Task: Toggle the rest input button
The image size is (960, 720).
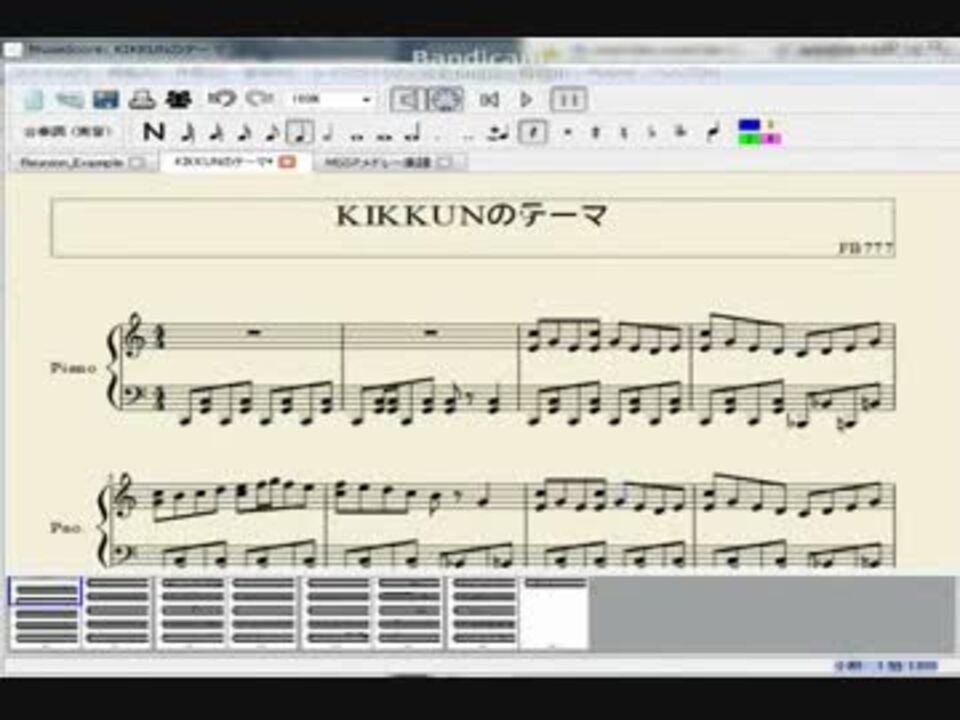Action: pyautogui.click(x=532, y=132)
